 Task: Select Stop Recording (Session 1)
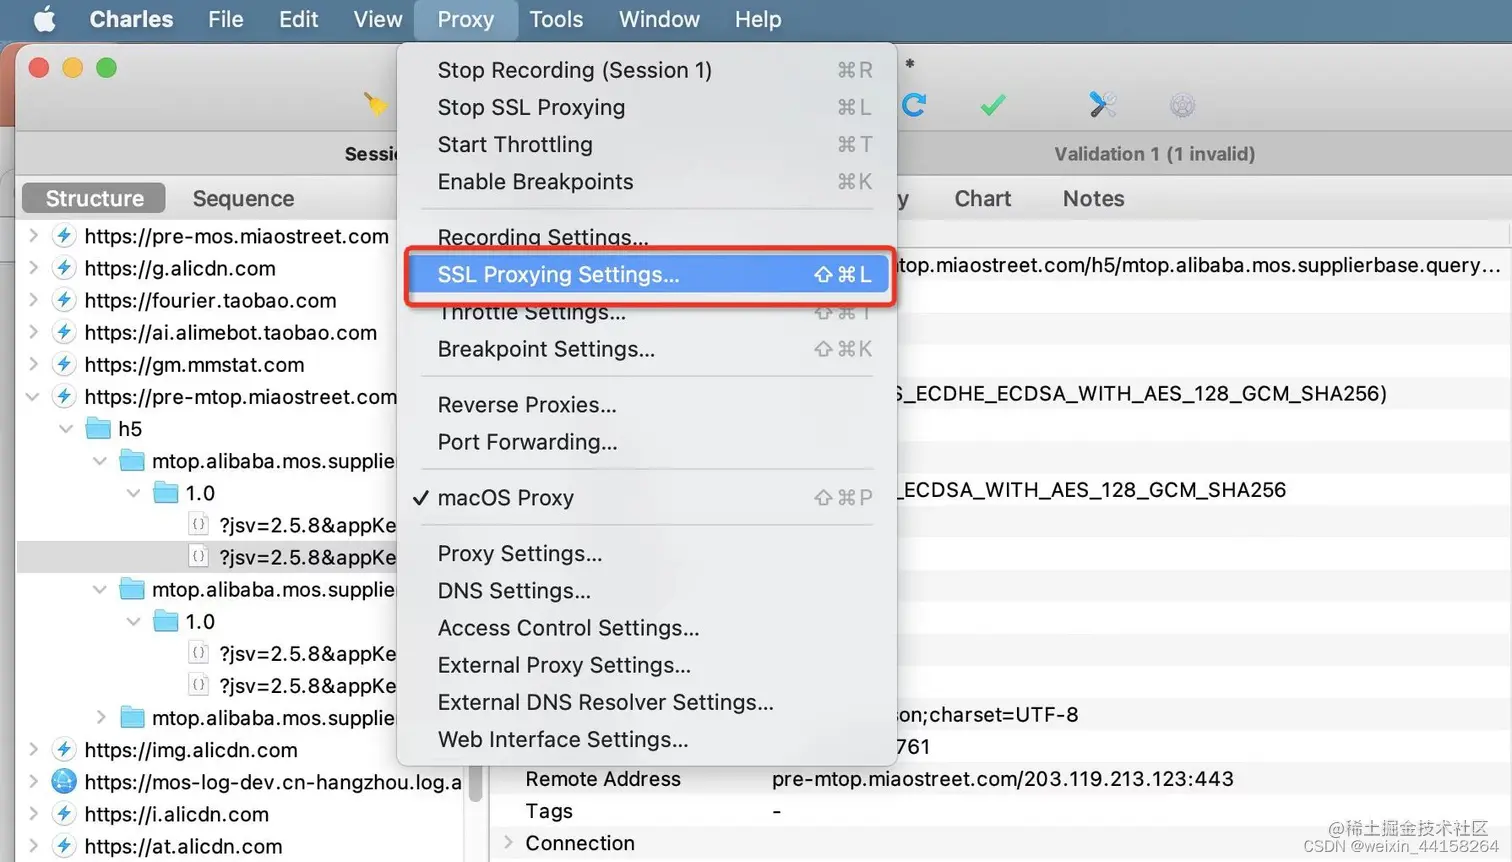pyautogui.click(x=646, y=70)
